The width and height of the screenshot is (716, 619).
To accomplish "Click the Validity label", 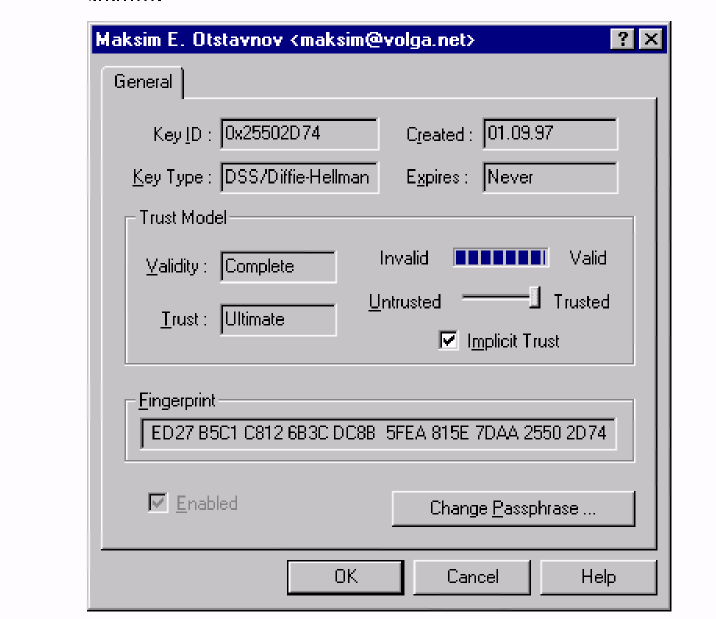I will pos(176,266).
